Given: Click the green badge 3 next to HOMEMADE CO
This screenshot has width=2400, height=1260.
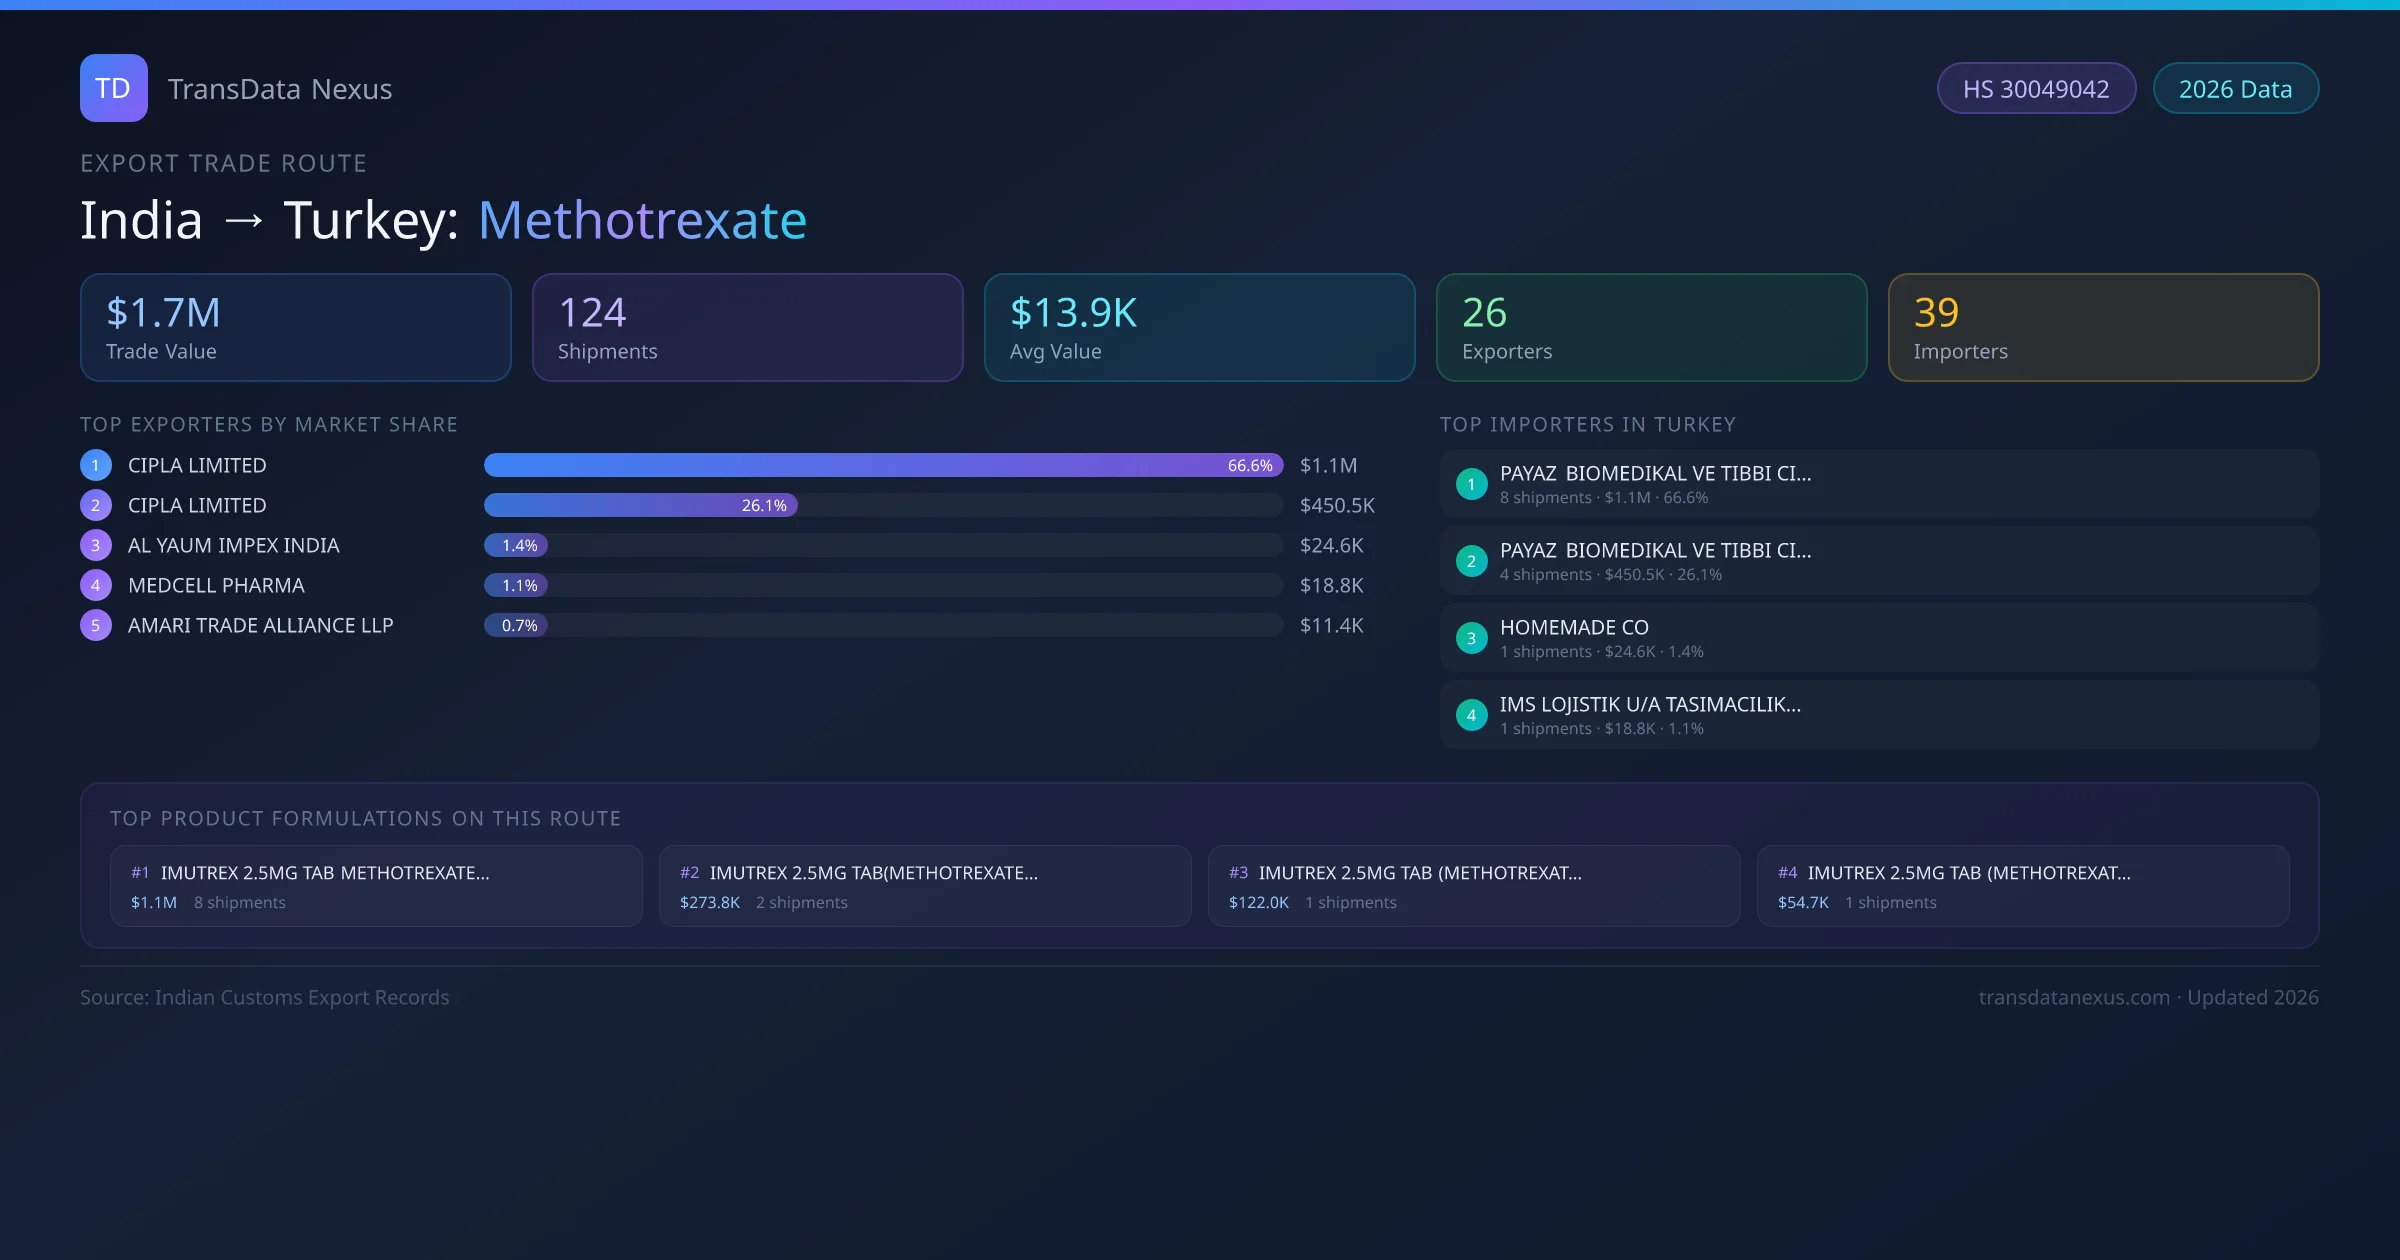Looking at the screenshot, I should tap(1471, 637).
